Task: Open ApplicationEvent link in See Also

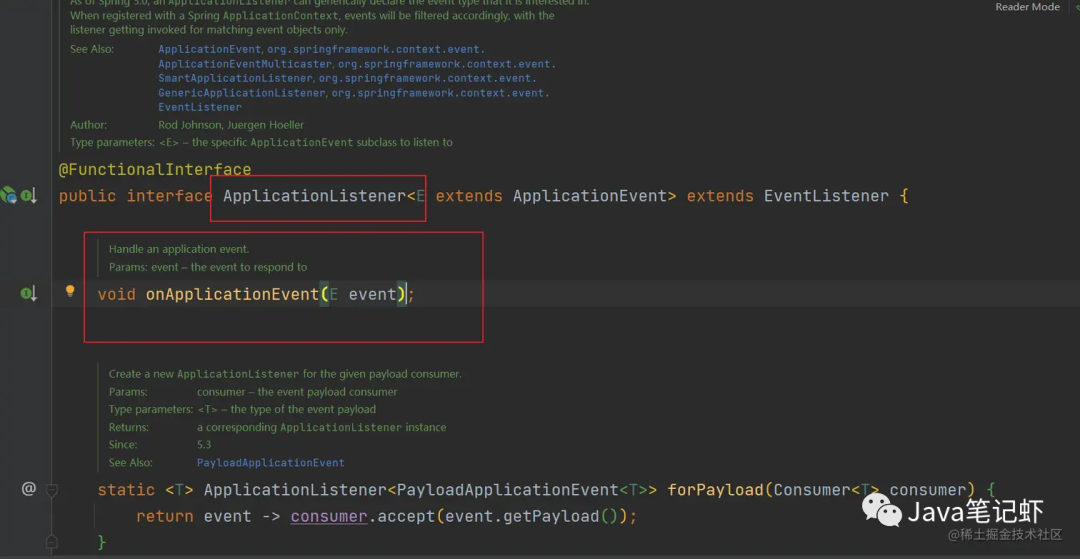Action: pos(210,49)
